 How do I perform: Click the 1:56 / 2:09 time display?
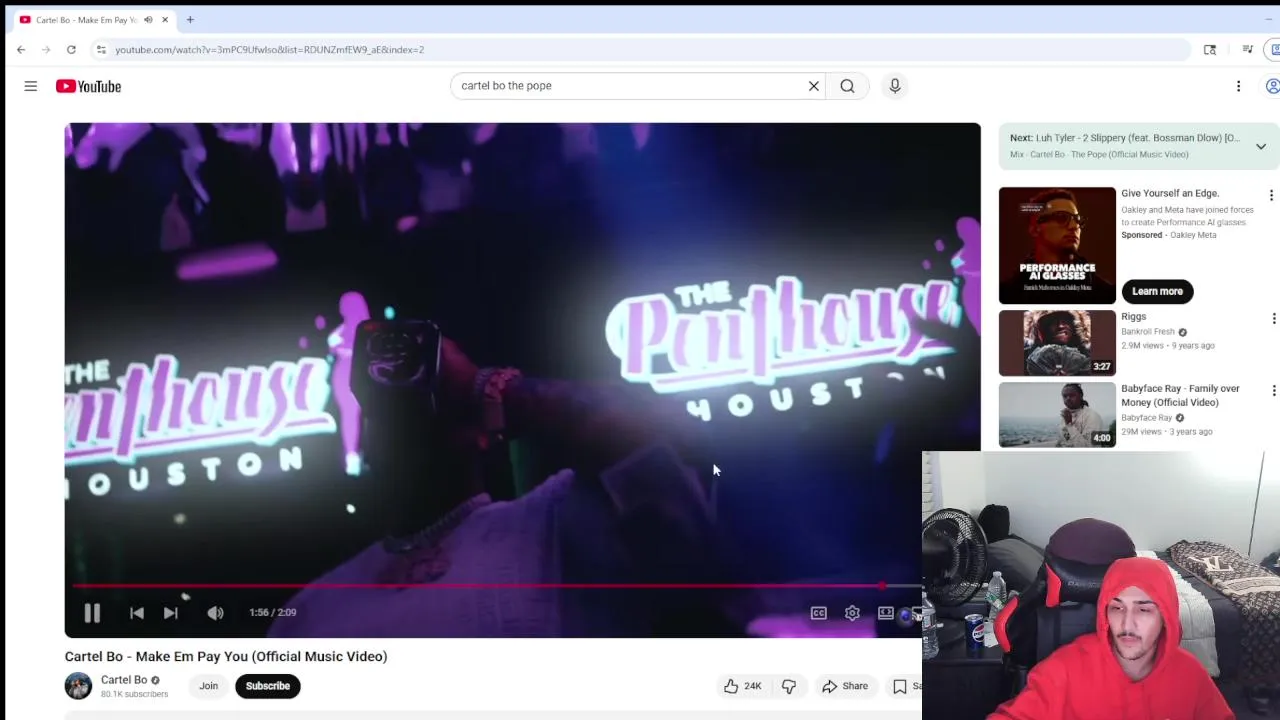273,613
